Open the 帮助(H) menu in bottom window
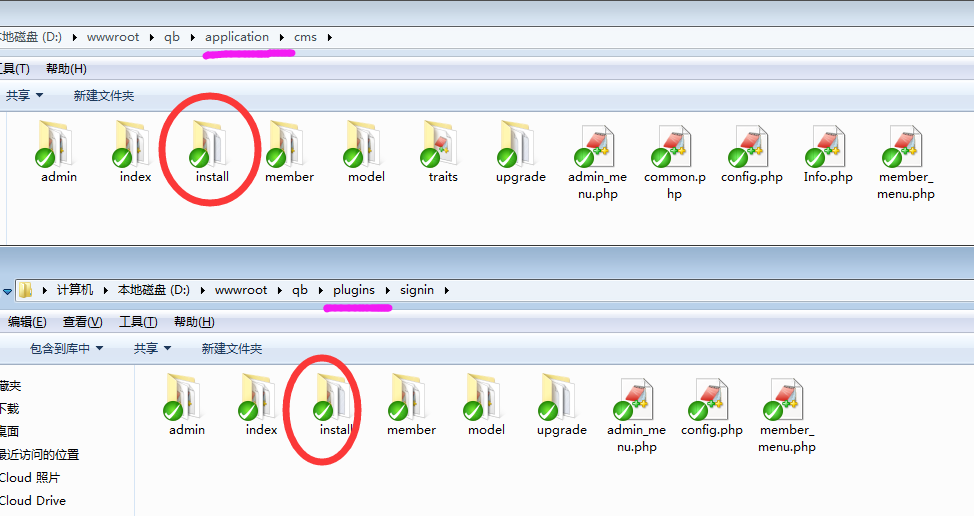Image resolution: width=974 pixels, height=516 pixels. [x=194, y=322]
